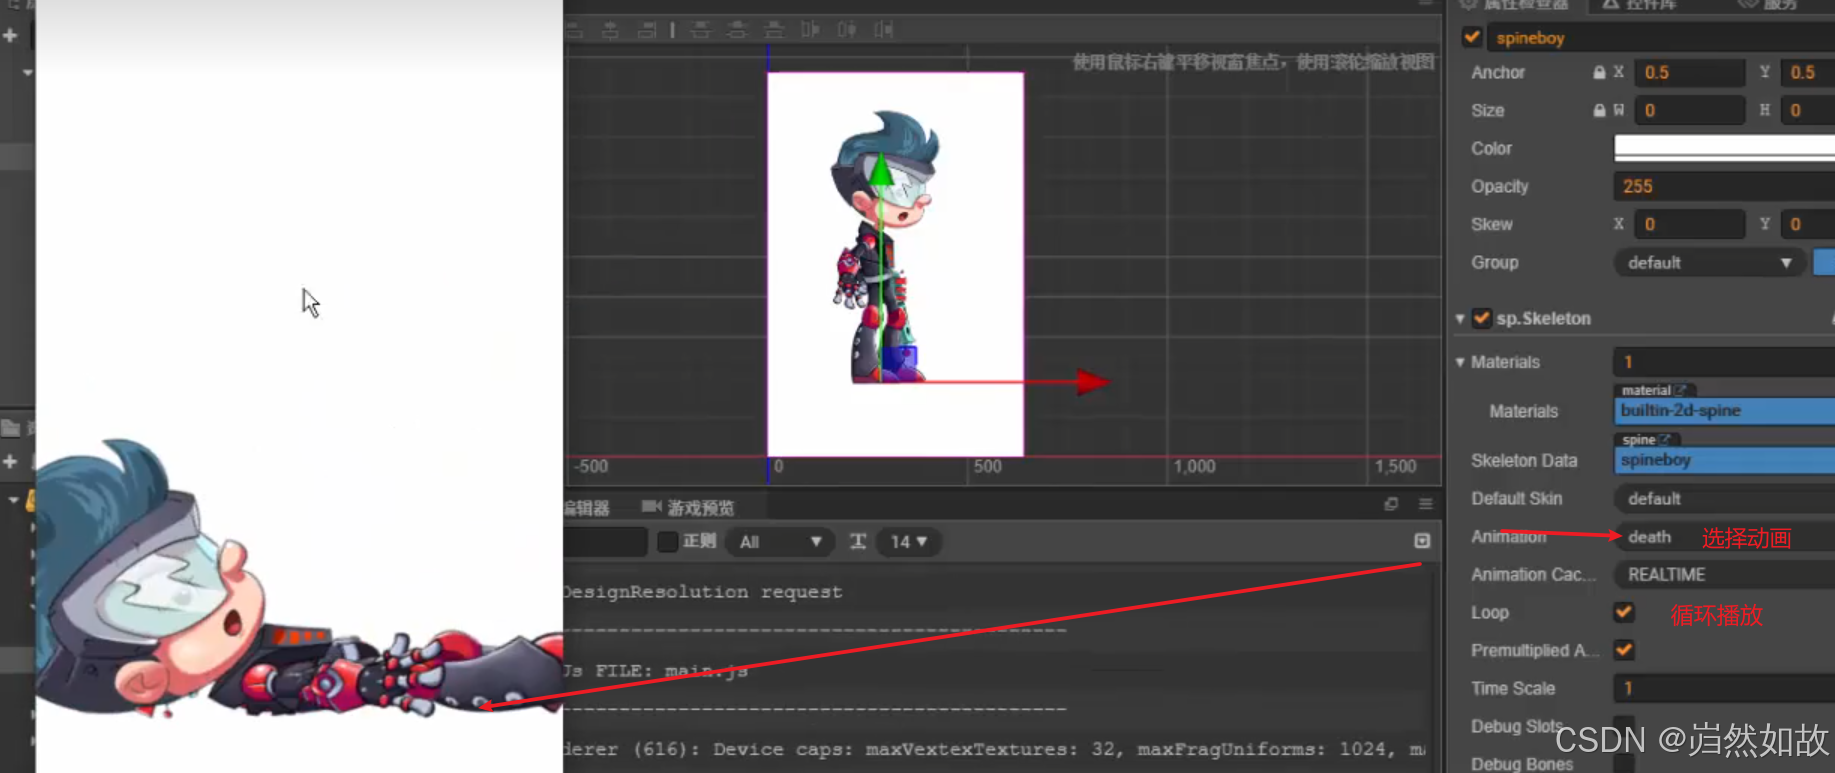Click the console search filter input
The image size is (1835, 773).
tap(605, 541)
